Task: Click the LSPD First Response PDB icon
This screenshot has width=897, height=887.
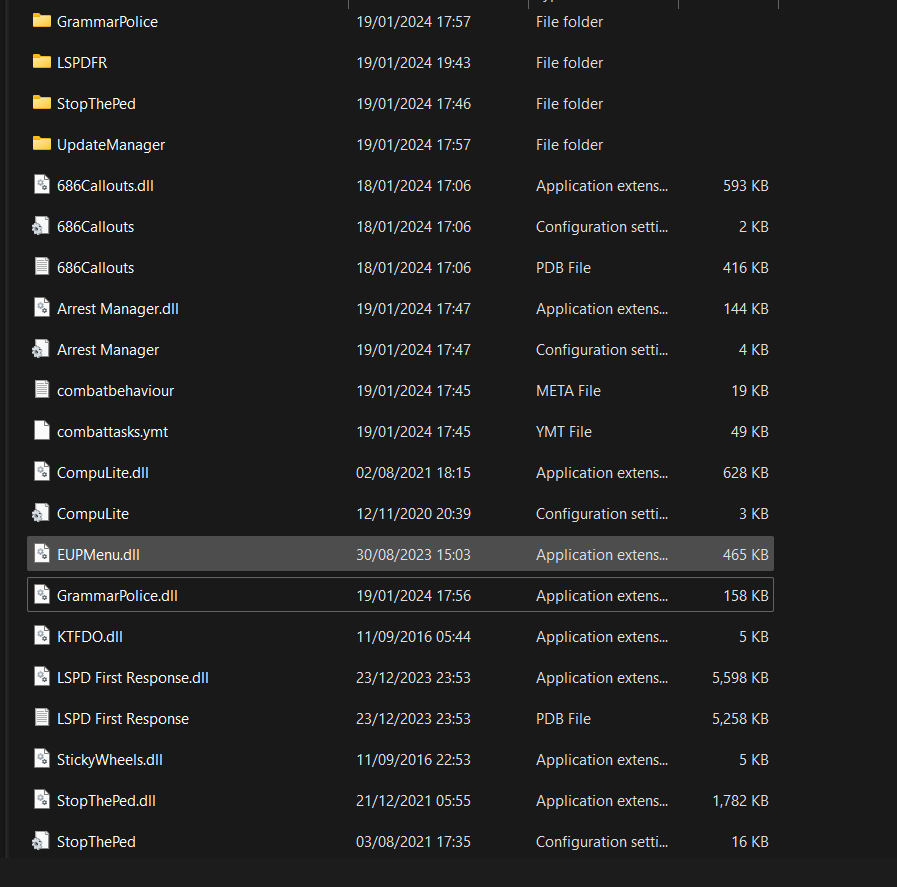Action: 41,718
